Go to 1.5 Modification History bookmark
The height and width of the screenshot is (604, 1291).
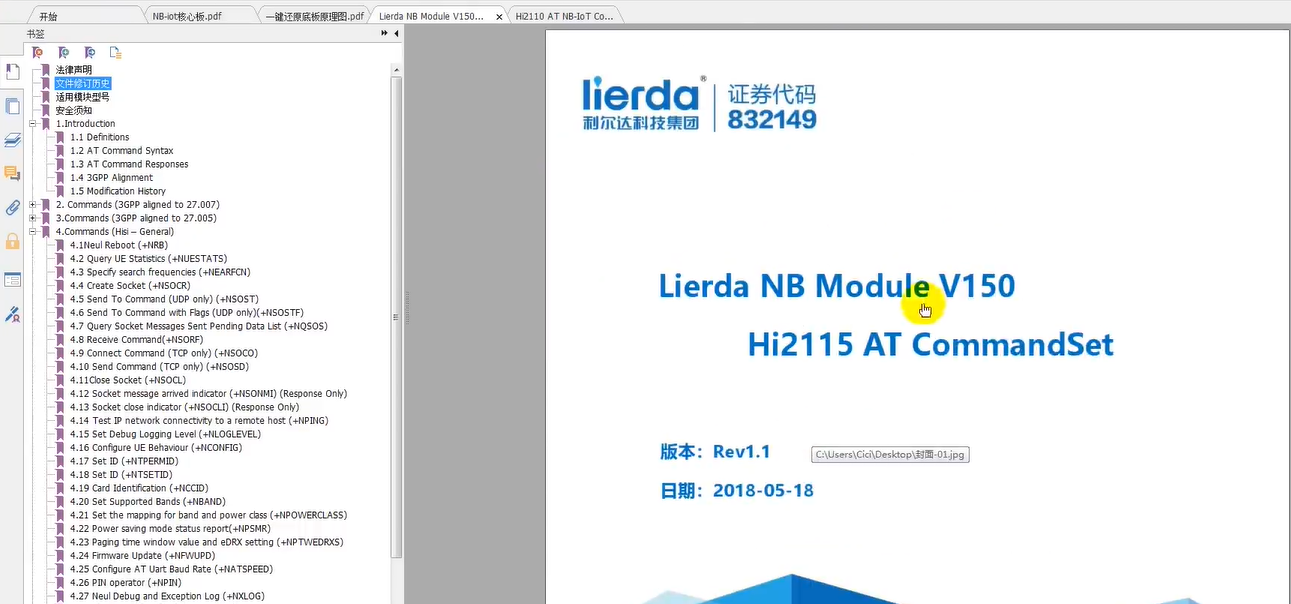tap(118, 191)
